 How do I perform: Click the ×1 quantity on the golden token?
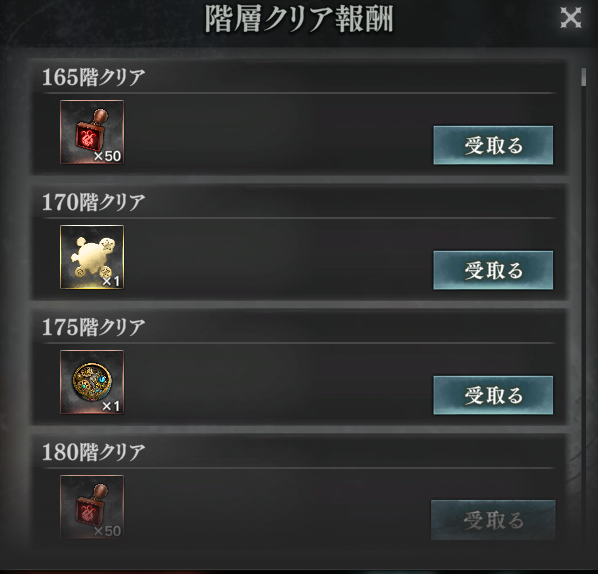pyautogui.click(x=111, y=281)
